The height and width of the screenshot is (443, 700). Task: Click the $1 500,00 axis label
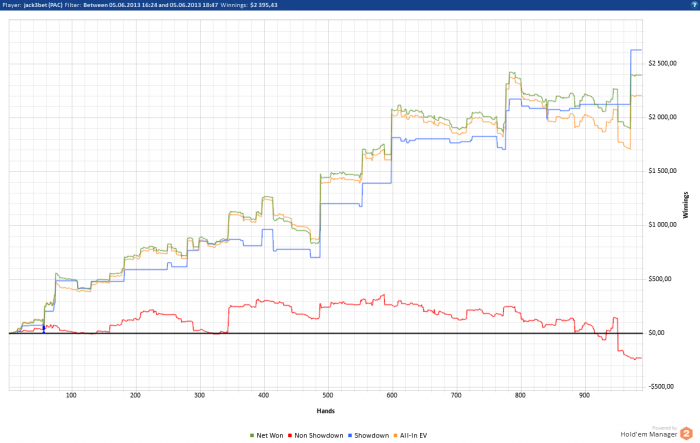point(662,171)
